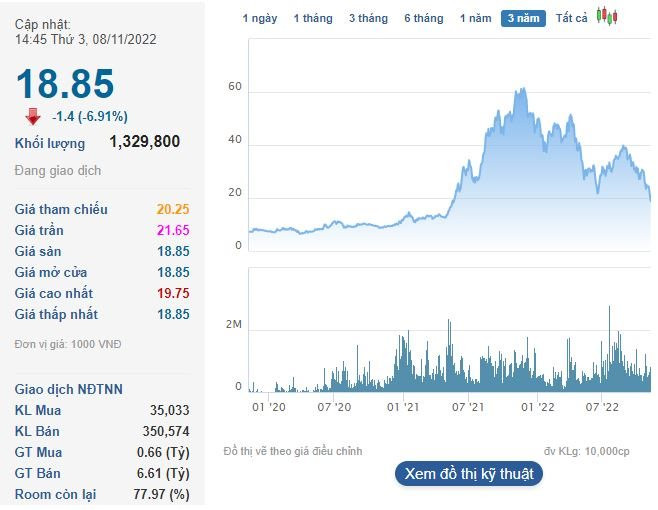658x510 pixels.
Task: Click the "Giá trần" ceiling price 21.65
Action: [x=173, y=230]
